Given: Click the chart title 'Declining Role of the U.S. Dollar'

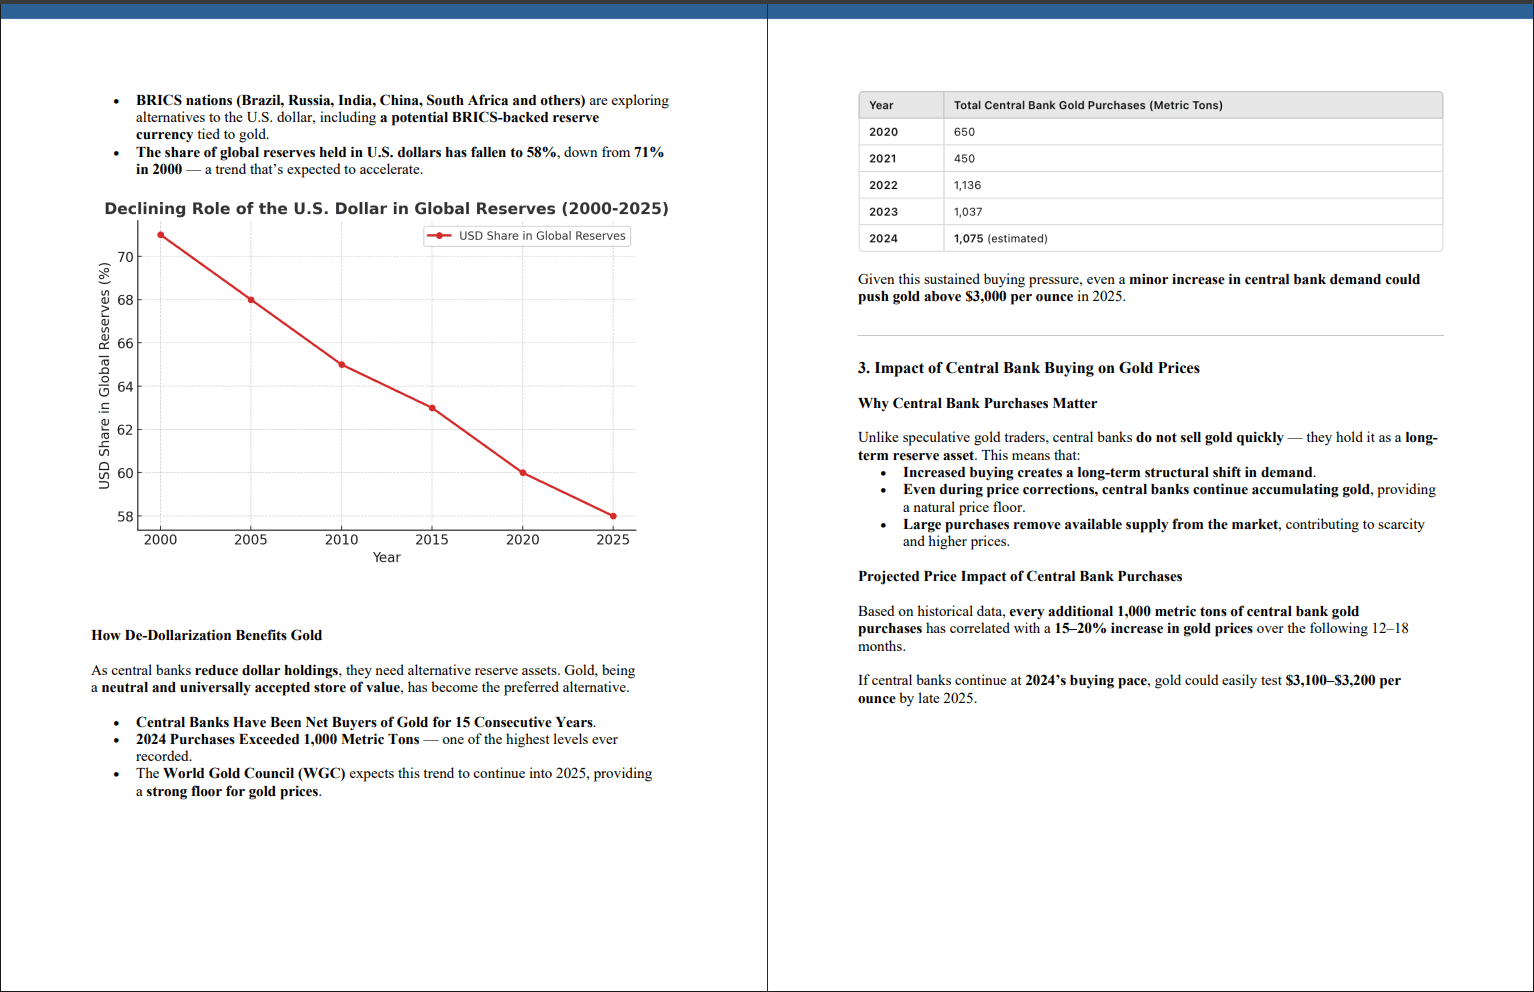Looking at the screenshot, I should click(x=386, y=208).
